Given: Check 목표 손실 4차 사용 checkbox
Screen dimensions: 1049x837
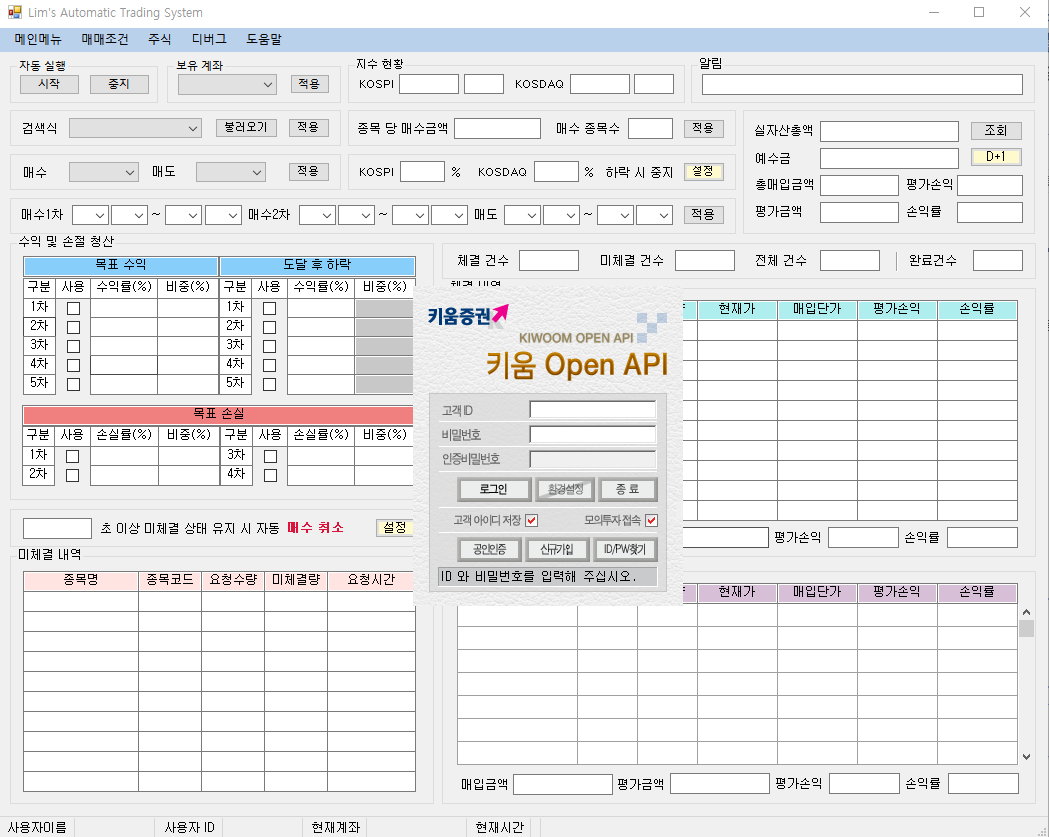Looking at the screenshot, I should coord(270,476).
